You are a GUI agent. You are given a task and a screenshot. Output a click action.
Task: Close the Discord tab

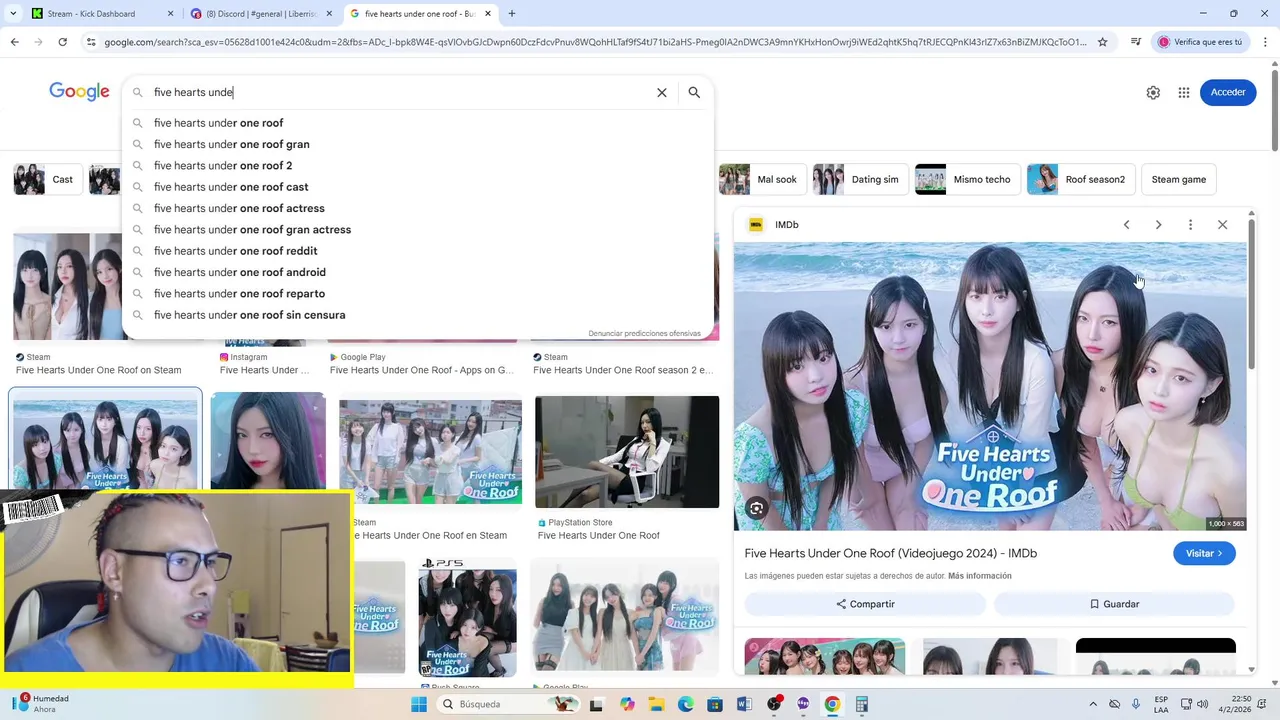[x=329, y=14]
